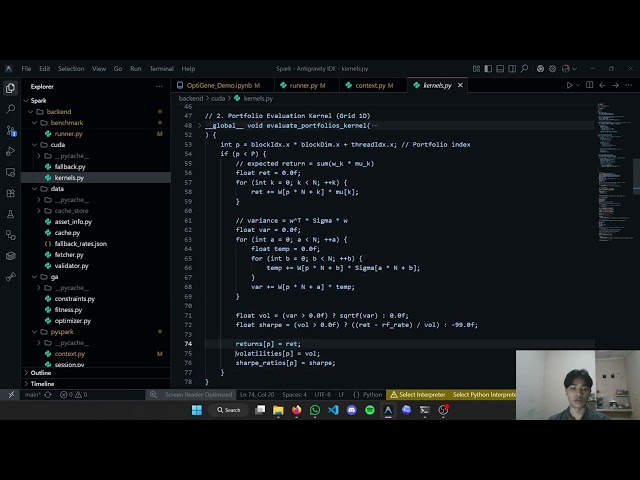Click the code minimap overview
This screenshot has height=480, width=640.
click(616, 171)
